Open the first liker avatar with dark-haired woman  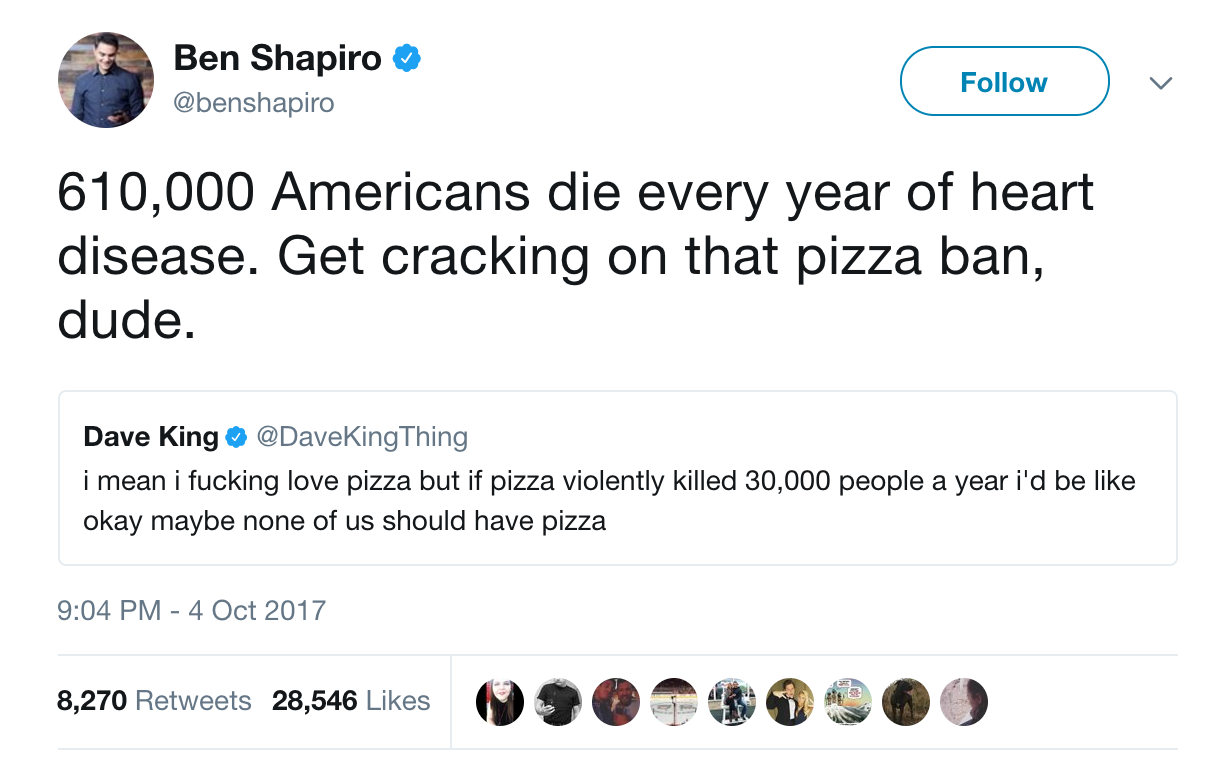[500, 701]
